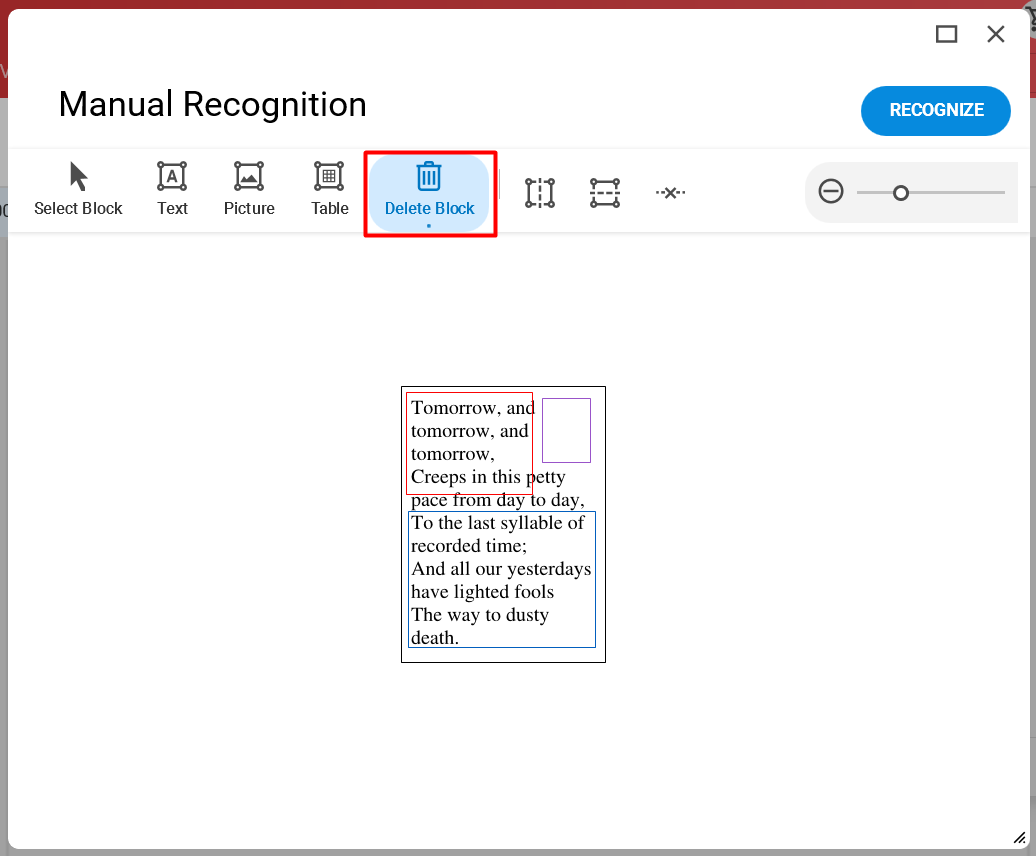
Task: Click the Delete Block trash tool
Action: [429, 193]
